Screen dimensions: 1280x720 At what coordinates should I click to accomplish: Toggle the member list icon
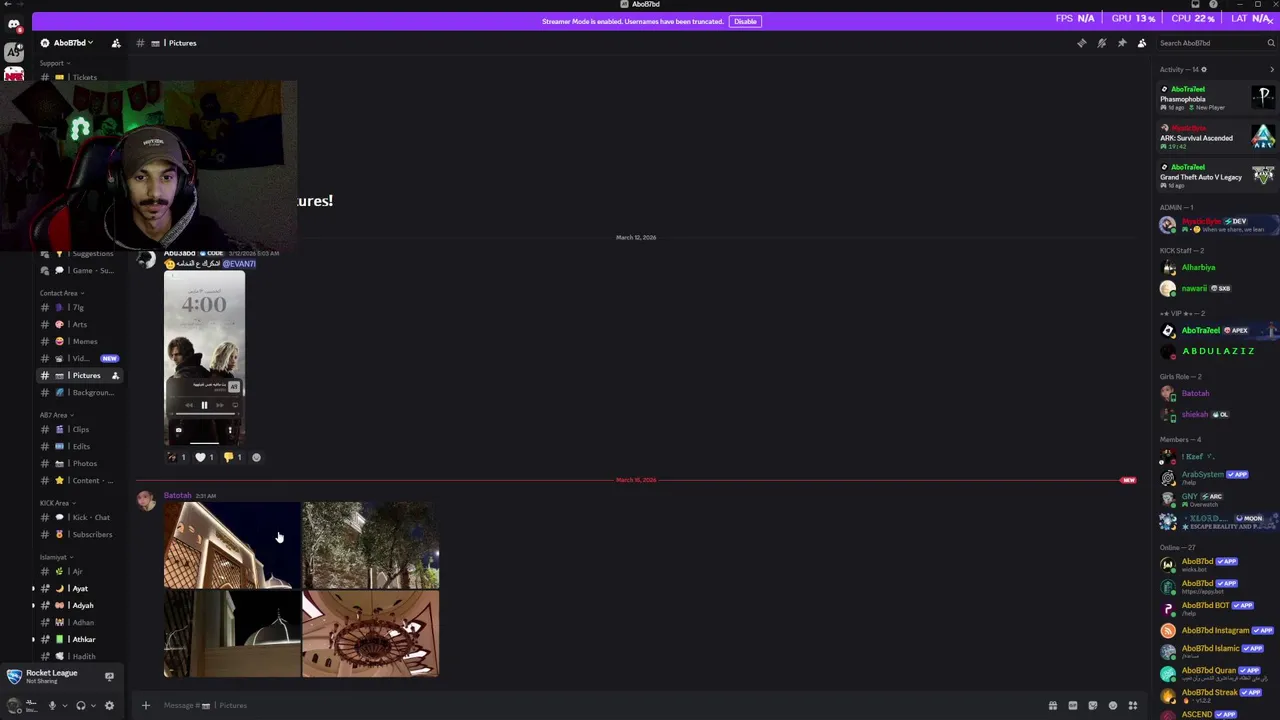1141,43
